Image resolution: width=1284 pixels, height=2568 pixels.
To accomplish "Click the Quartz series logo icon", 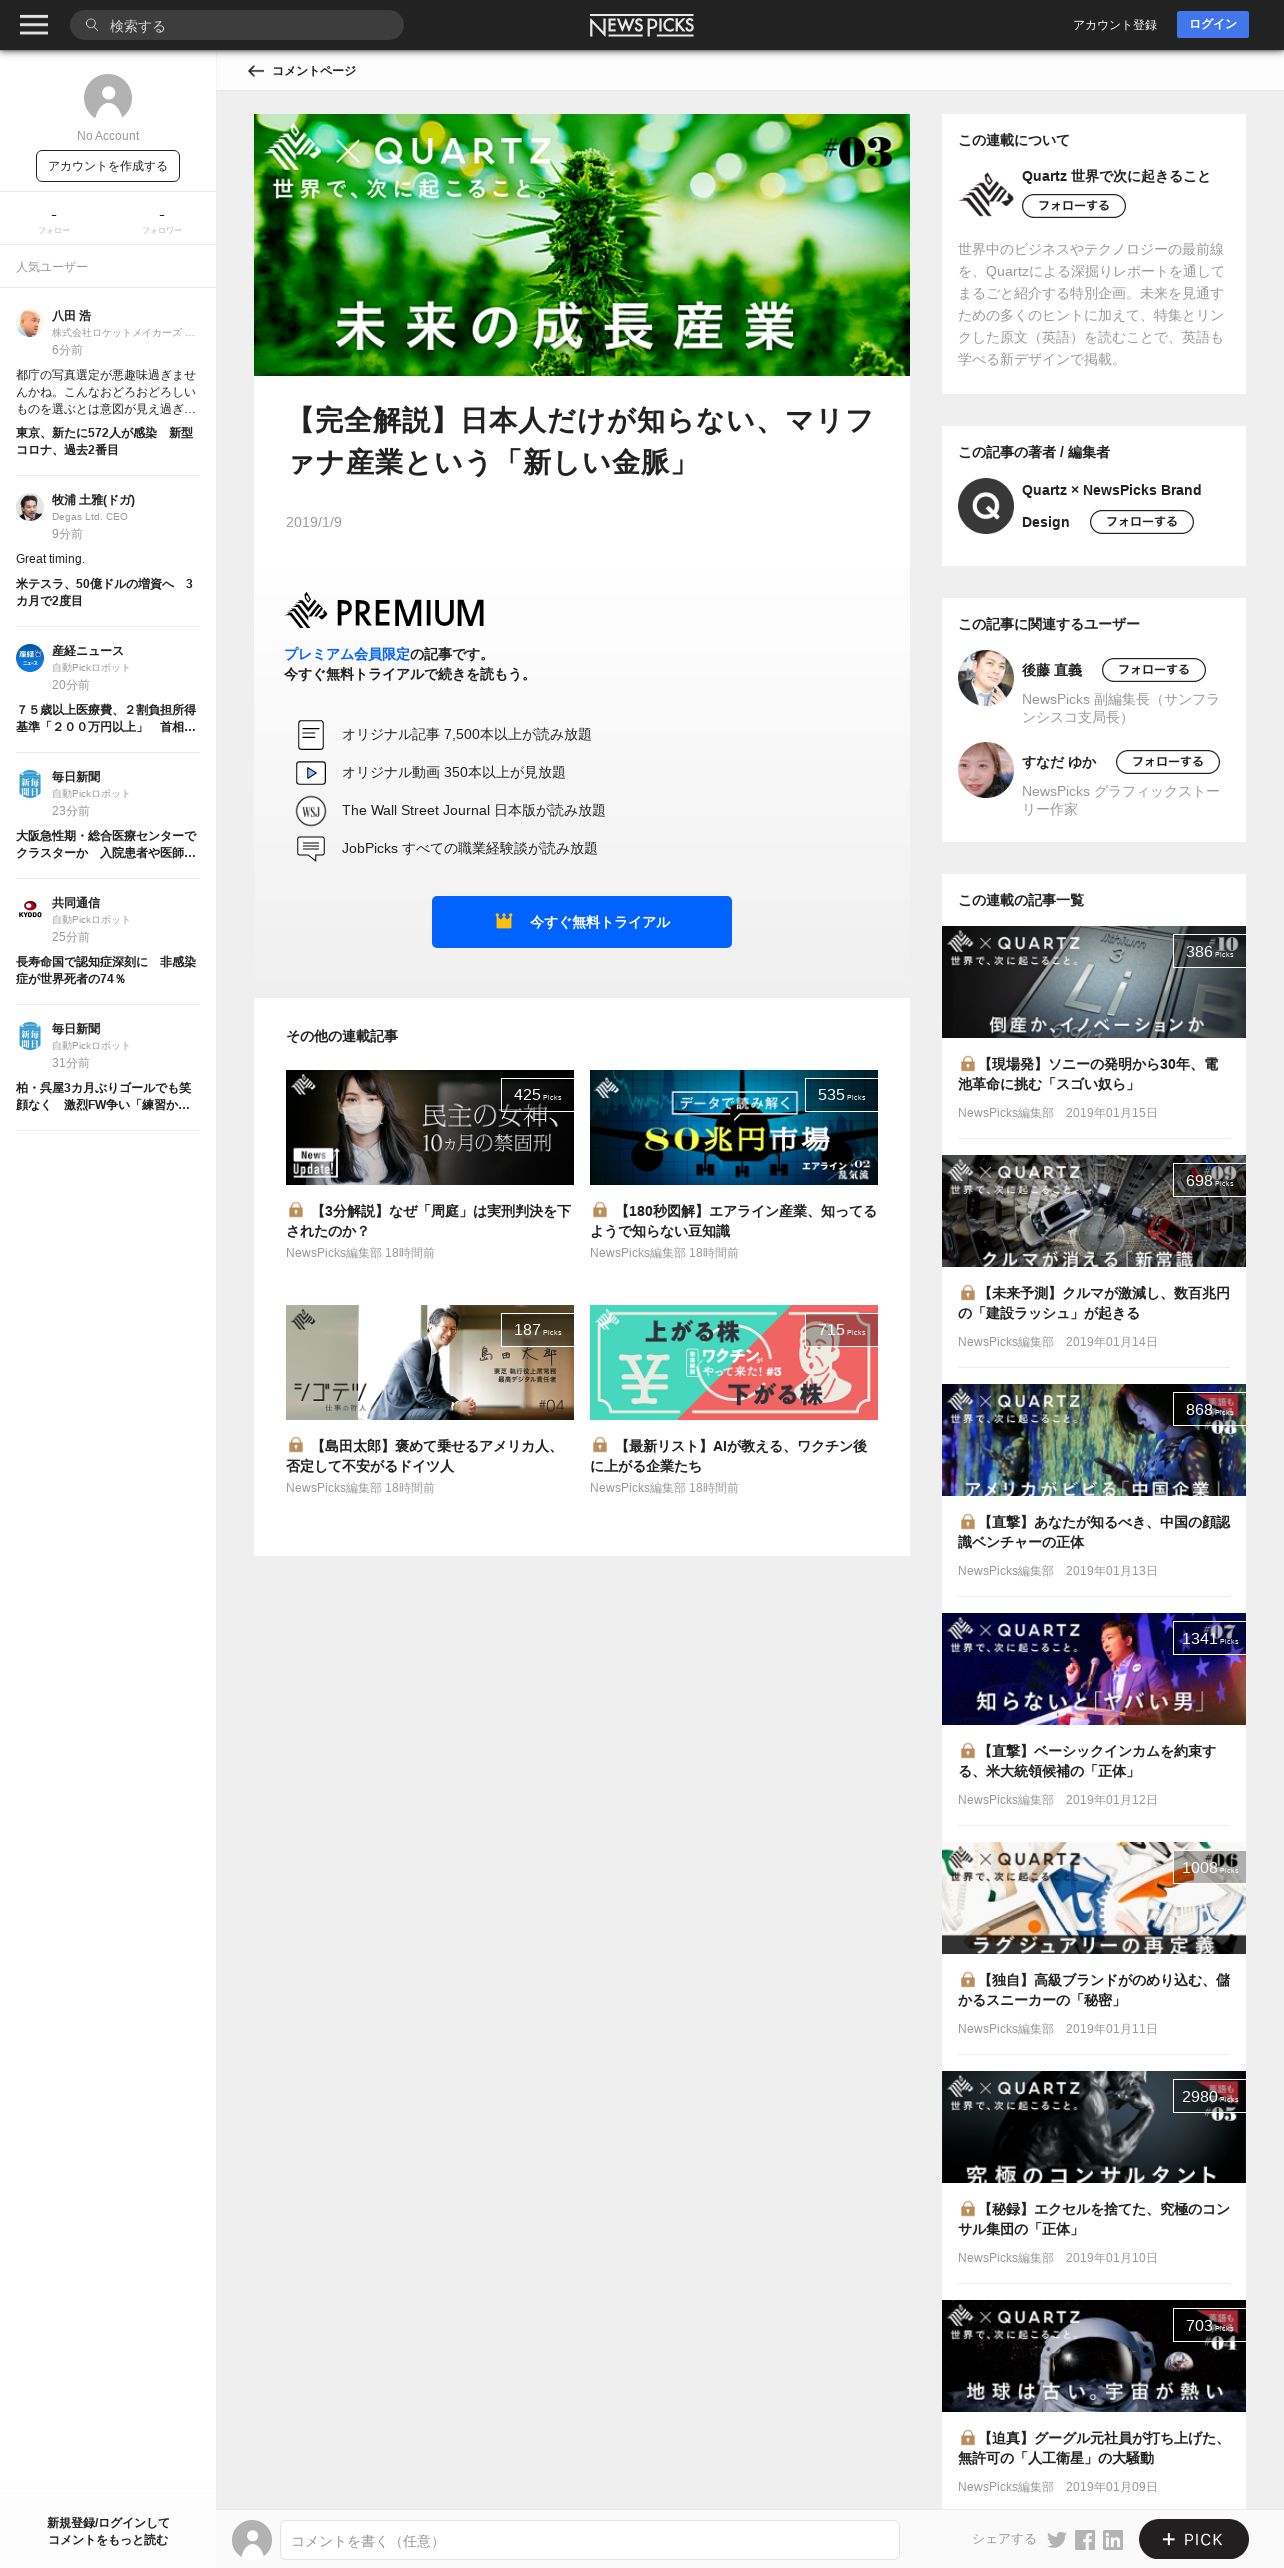I will point(986,194).
